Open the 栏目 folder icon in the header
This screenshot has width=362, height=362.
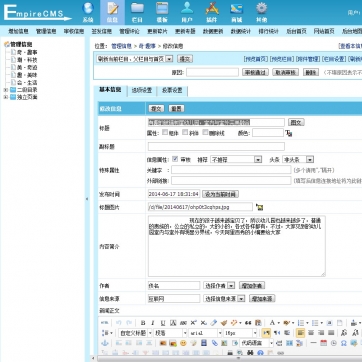click(x=137, y=8)
